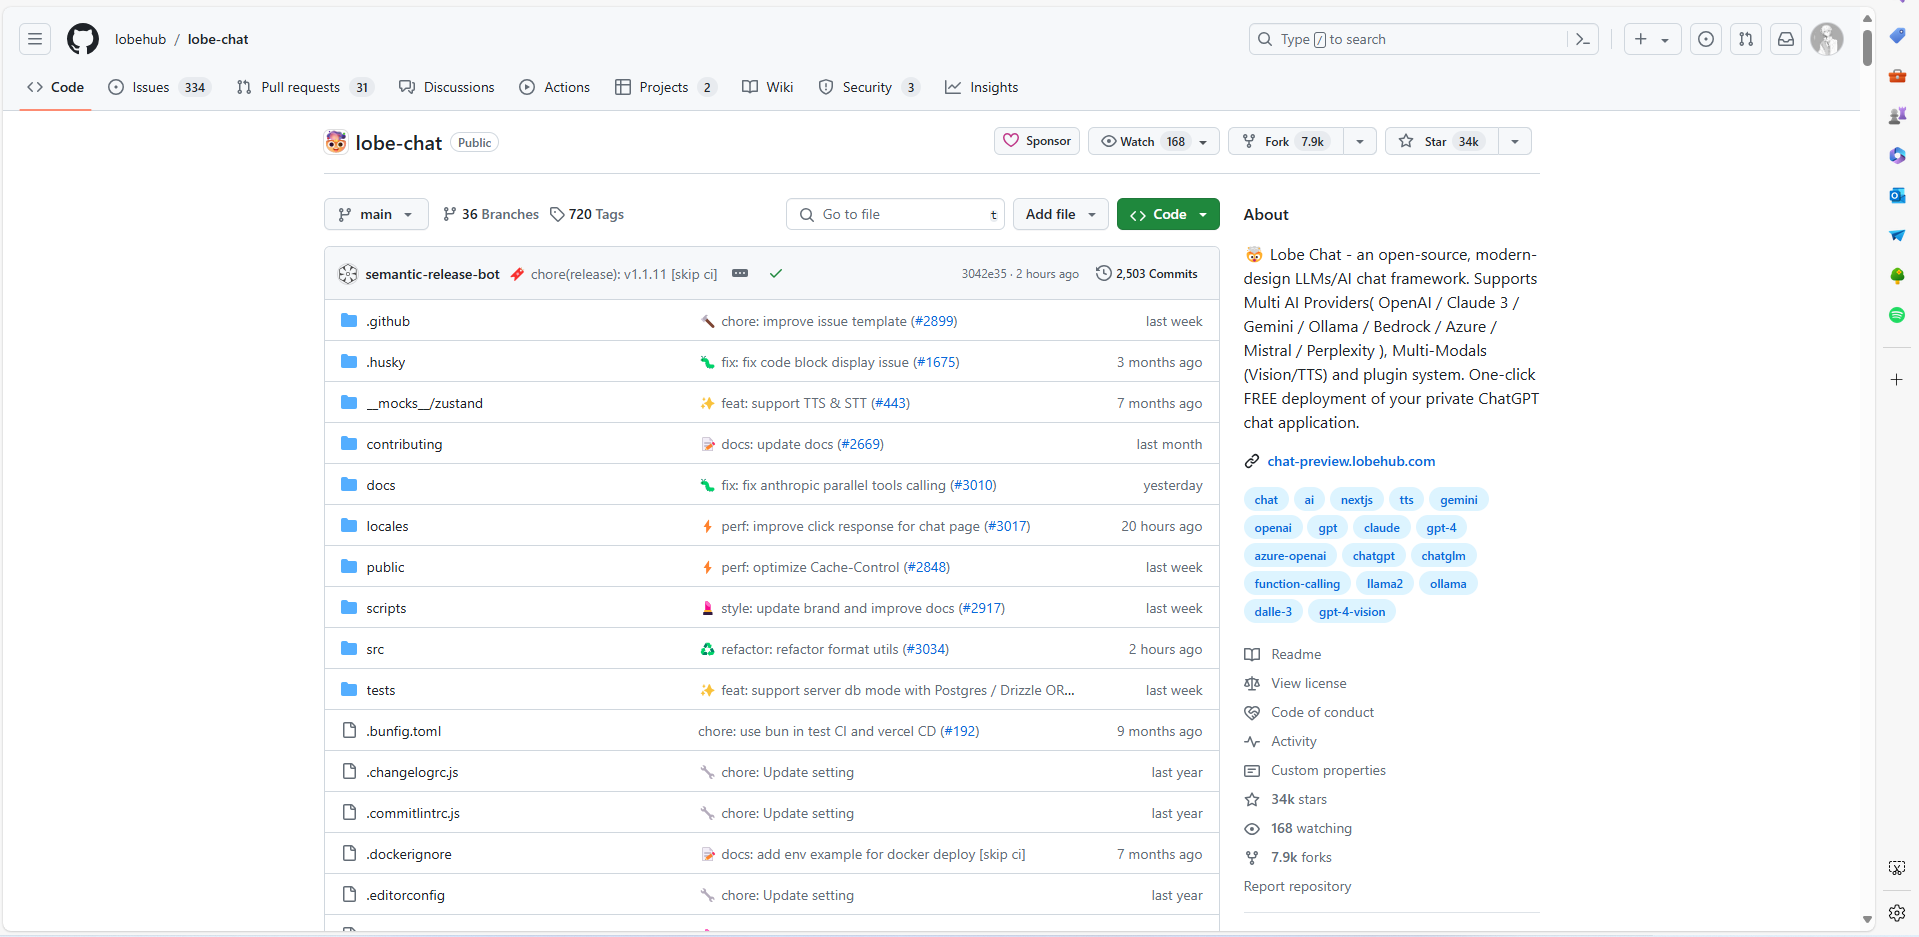Screen dimensions: 1919x937
Task: Open the Star lists dropdown arrow
Action: 1515,141
